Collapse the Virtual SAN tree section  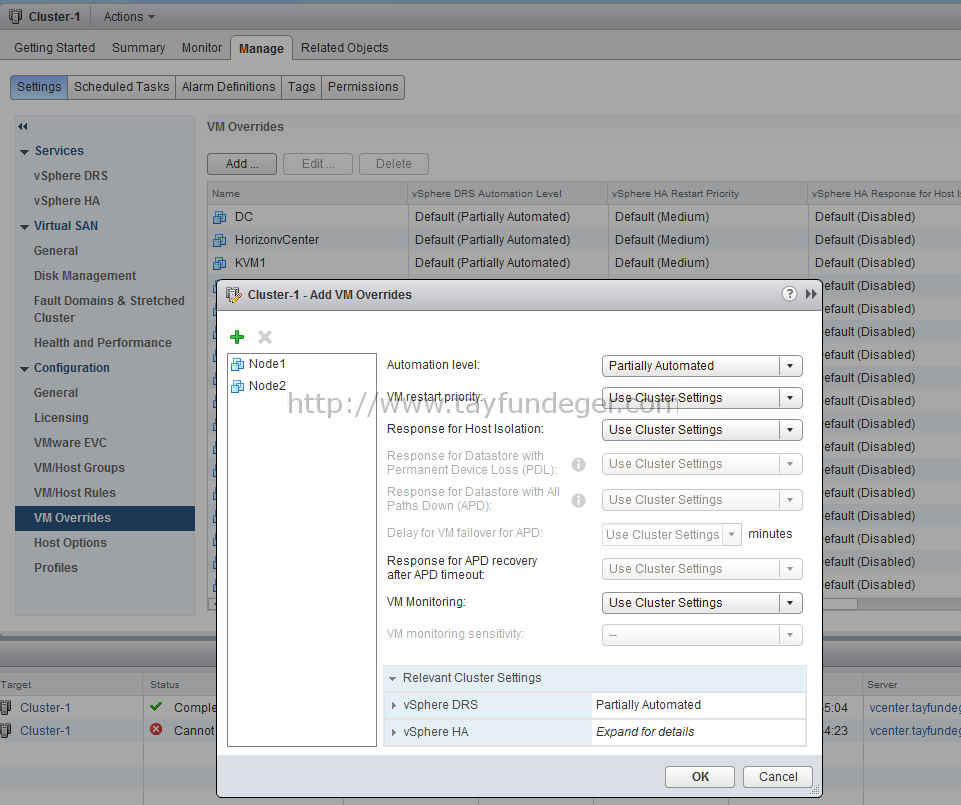(25, 227)
